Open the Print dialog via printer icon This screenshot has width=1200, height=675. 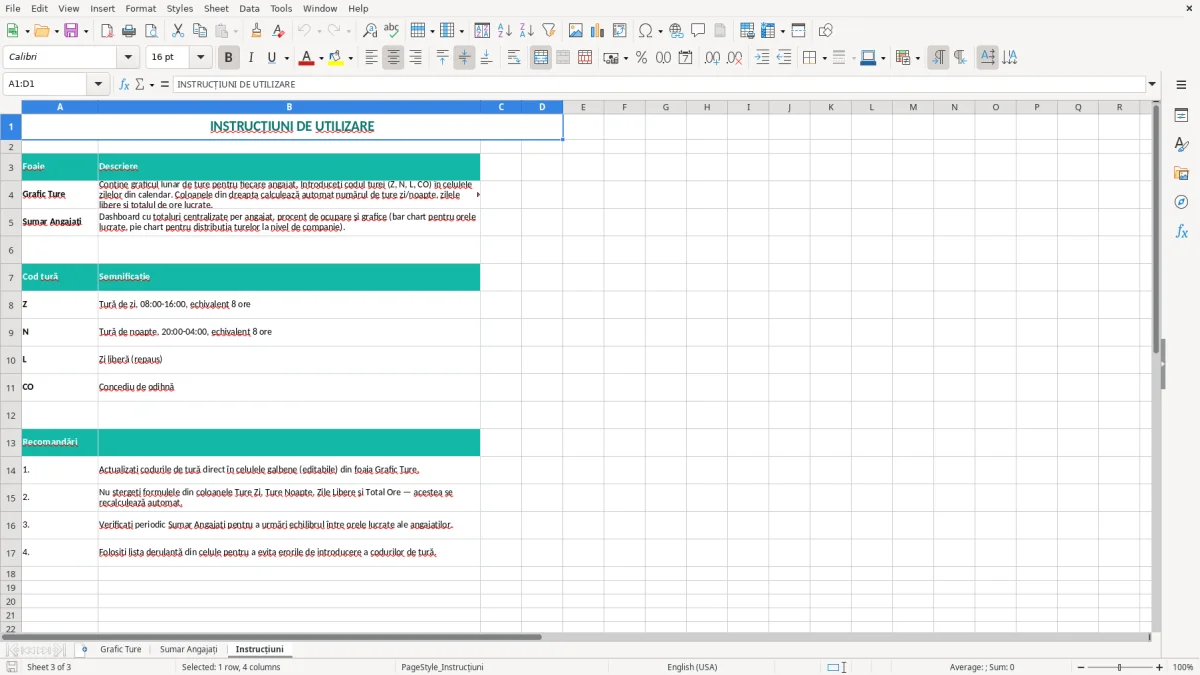[129, 31]
